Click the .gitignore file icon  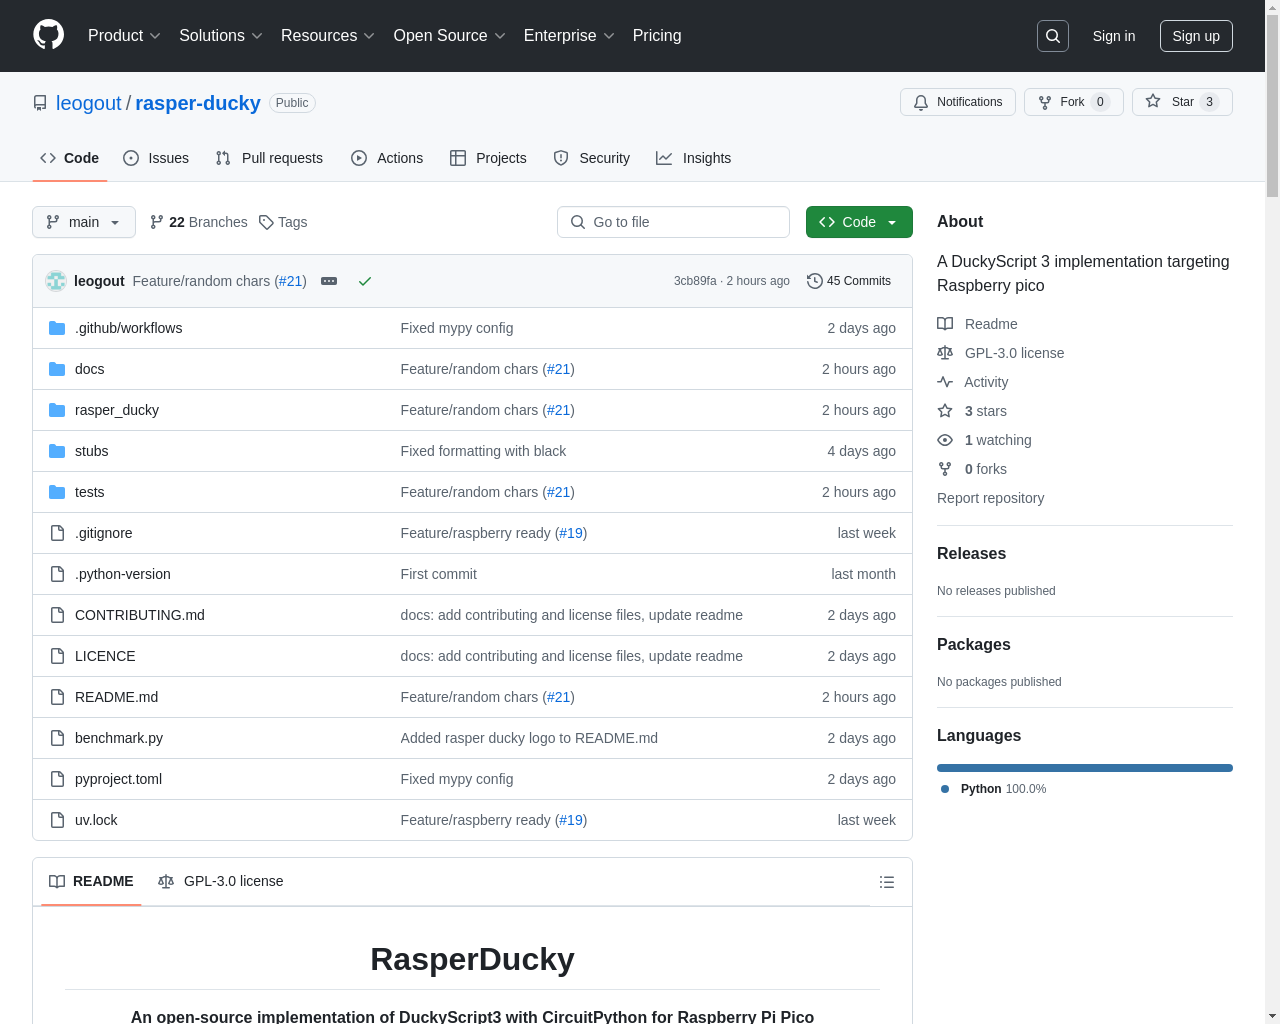57,533
